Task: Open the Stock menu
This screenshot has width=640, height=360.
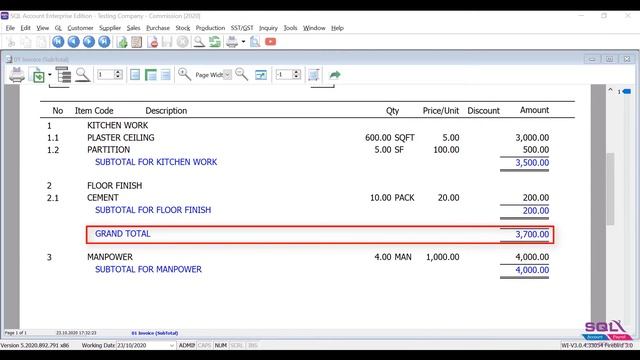Action: [x=182, y=28]
